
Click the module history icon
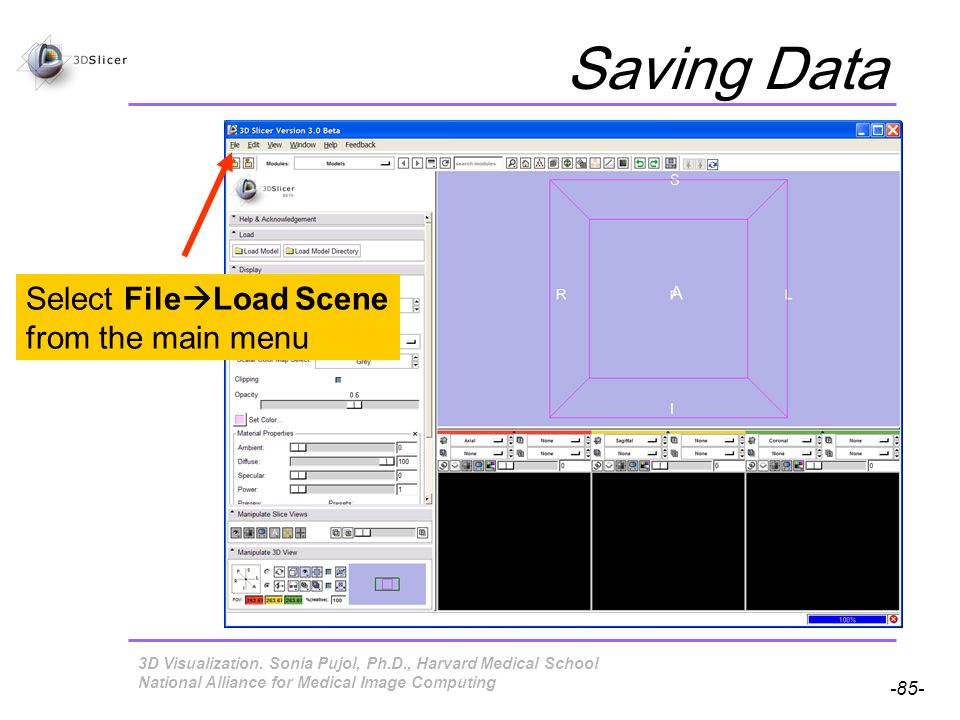431,163
